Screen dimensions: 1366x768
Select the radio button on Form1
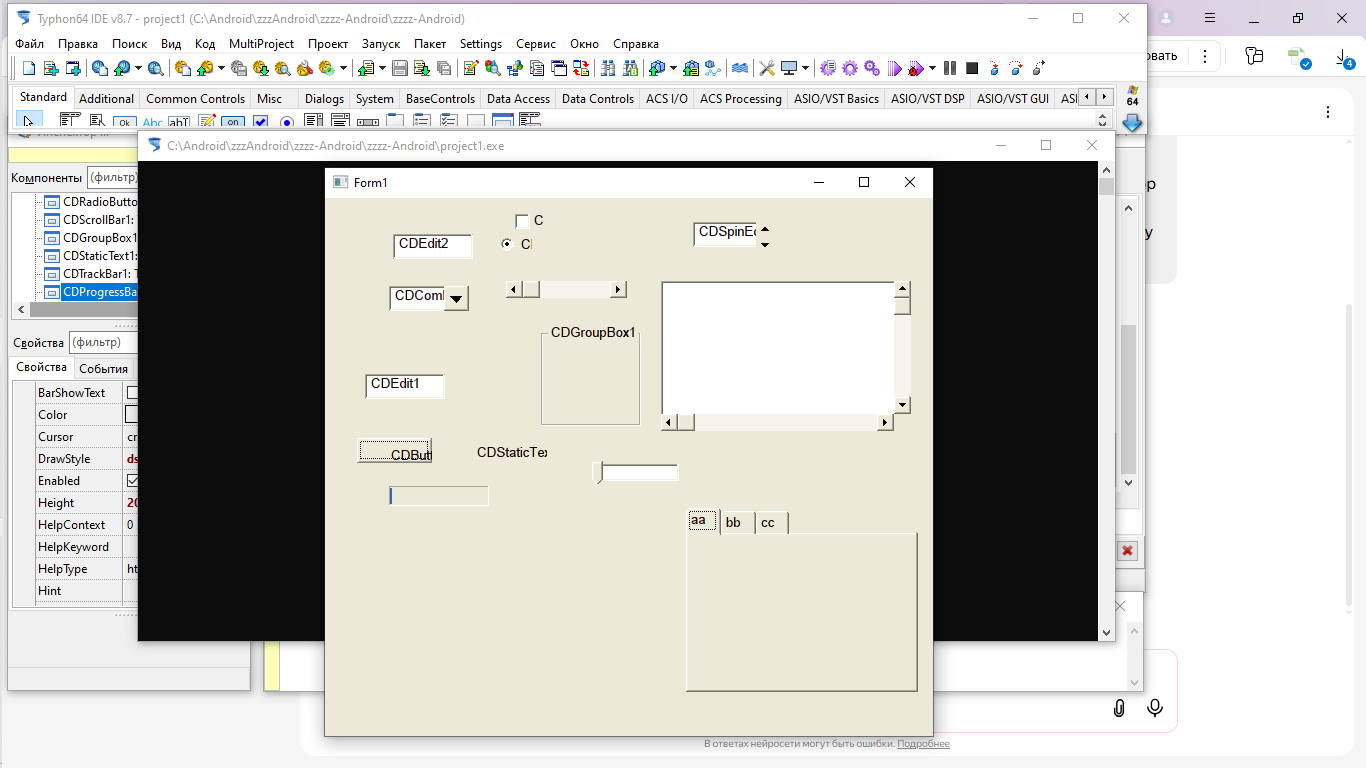pos(508,244)
